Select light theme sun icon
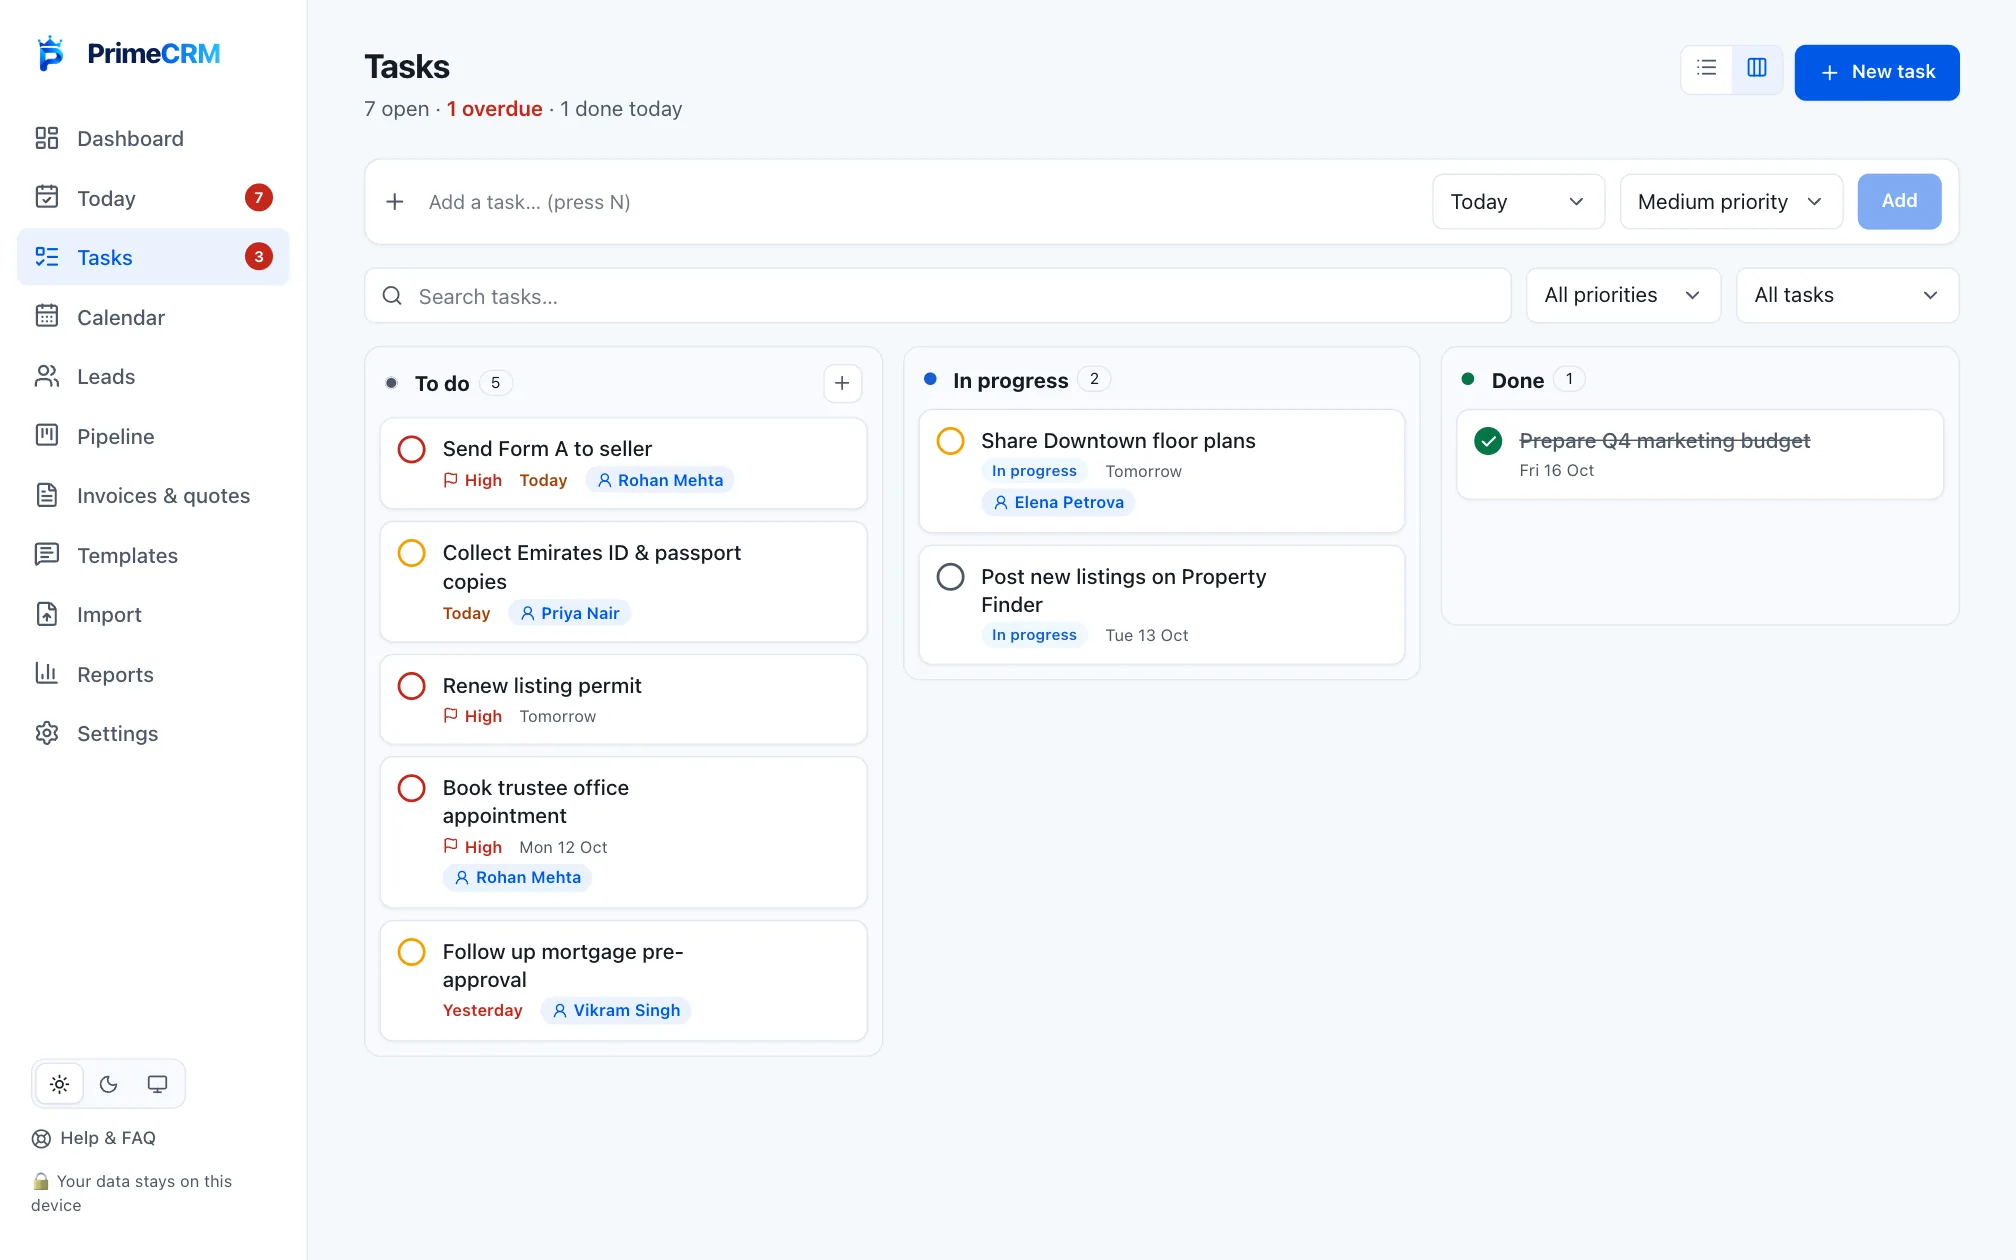2016x1260 pixels. point(60,1084)
